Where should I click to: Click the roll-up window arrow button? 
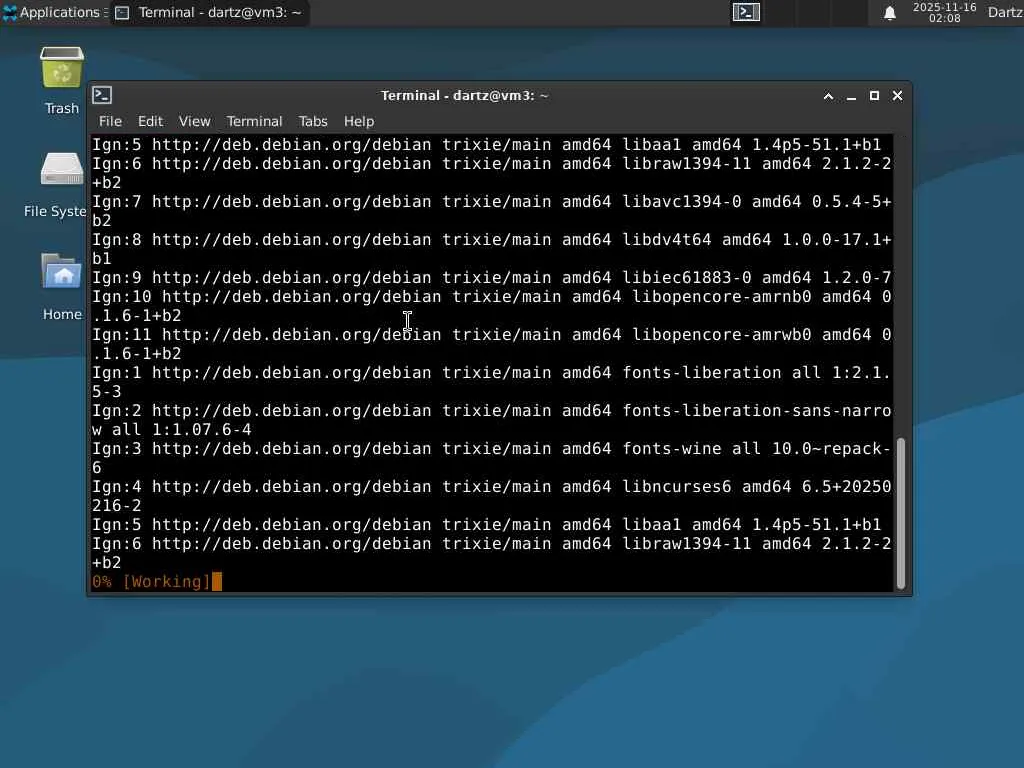pyautogui.click(x=828, y=96)
